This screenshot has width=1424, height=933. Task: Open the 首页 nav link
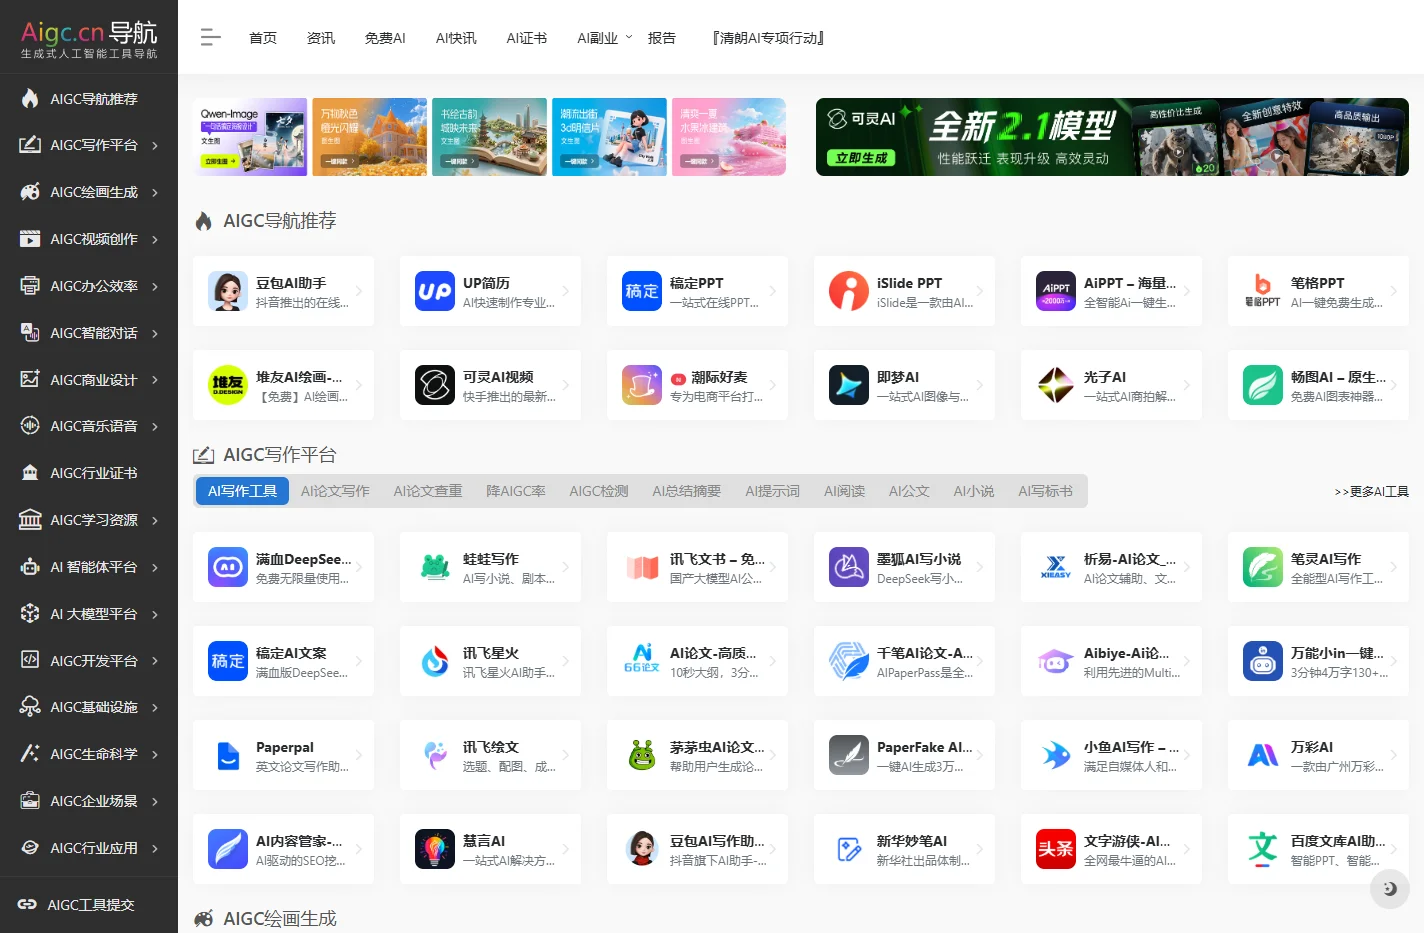pyautogui.click(x=263, y=38)
